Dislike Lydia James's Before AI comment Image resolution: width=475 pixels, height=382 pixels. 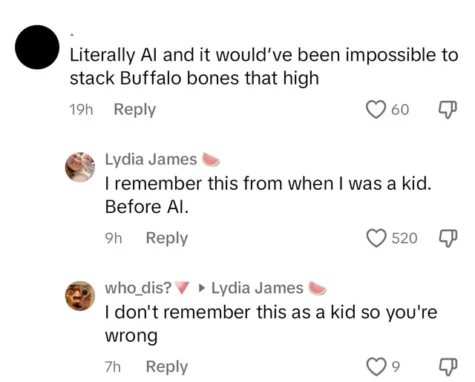tap(447, 238)
